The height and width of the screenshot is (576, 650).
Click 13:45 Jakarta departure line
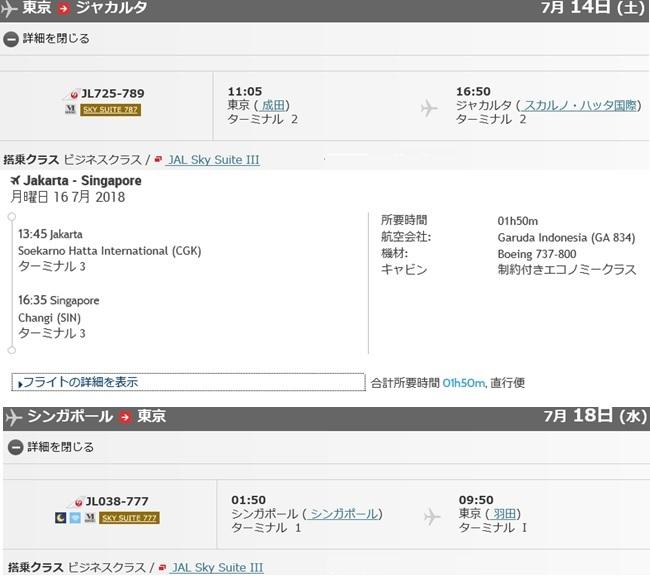coord(50,234)
